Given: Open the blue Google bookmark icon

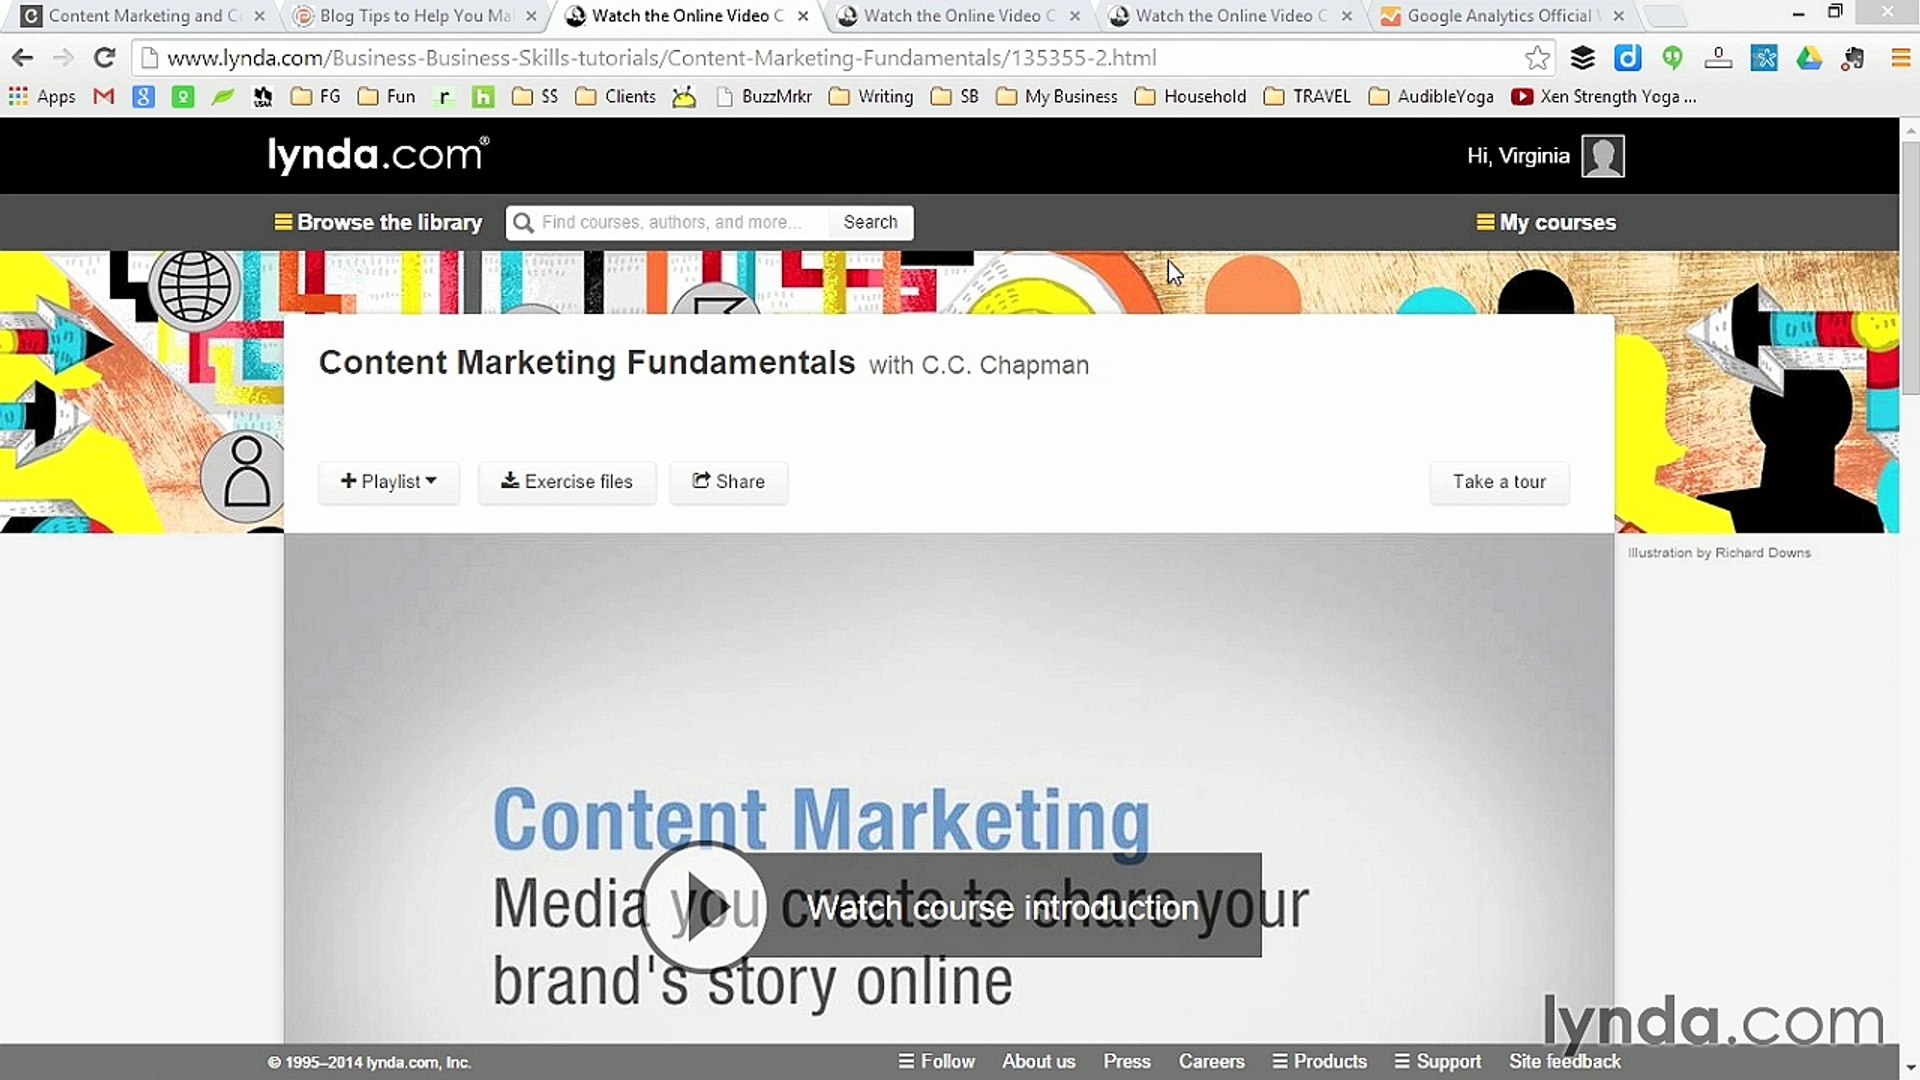Looking at the screenshot, I should pos(143,96).
